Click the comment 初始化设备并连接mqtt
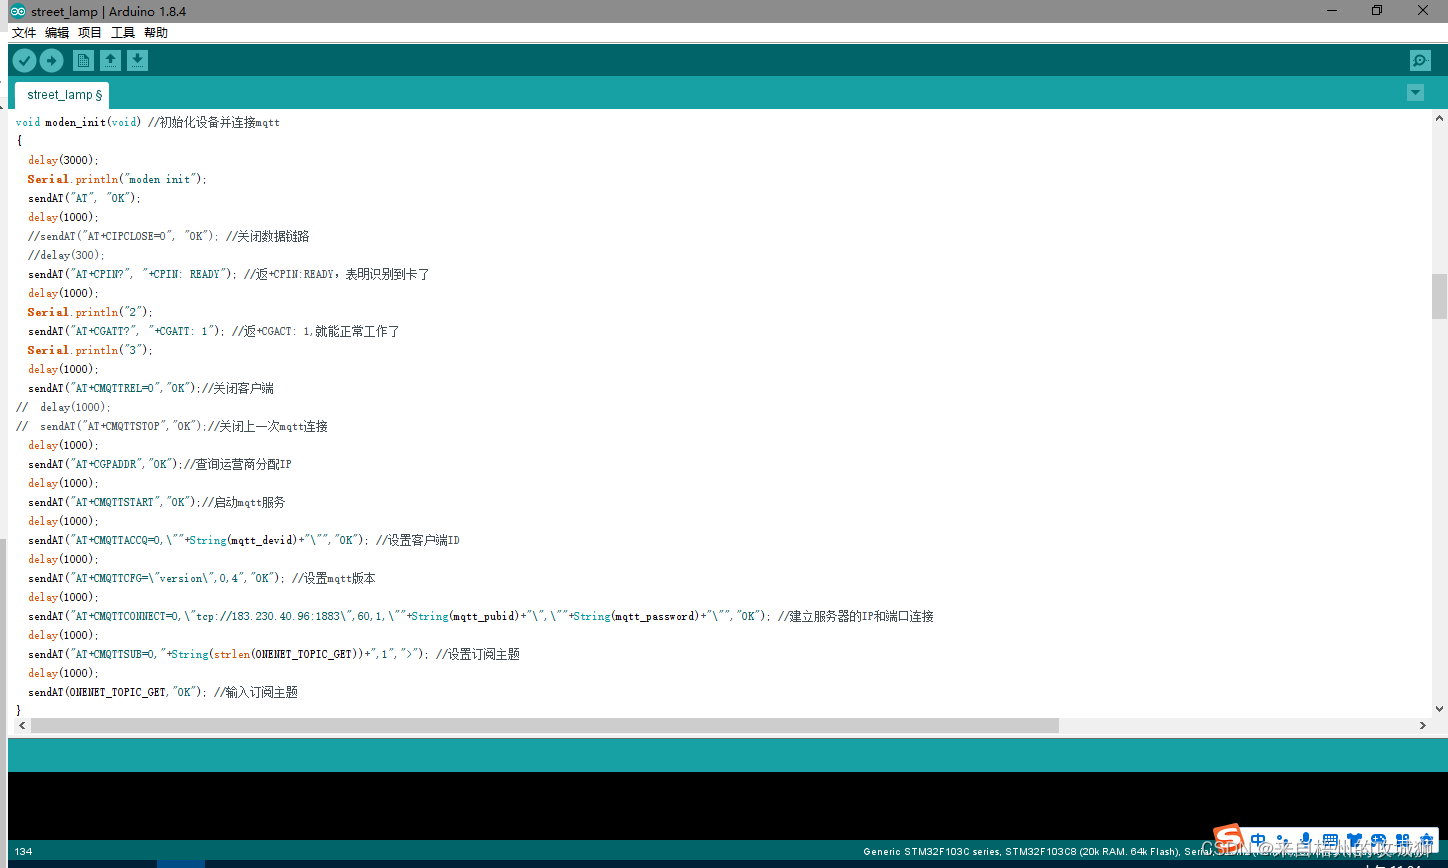Viewport: 1448px width, 868px height. [x=214, y=122]
